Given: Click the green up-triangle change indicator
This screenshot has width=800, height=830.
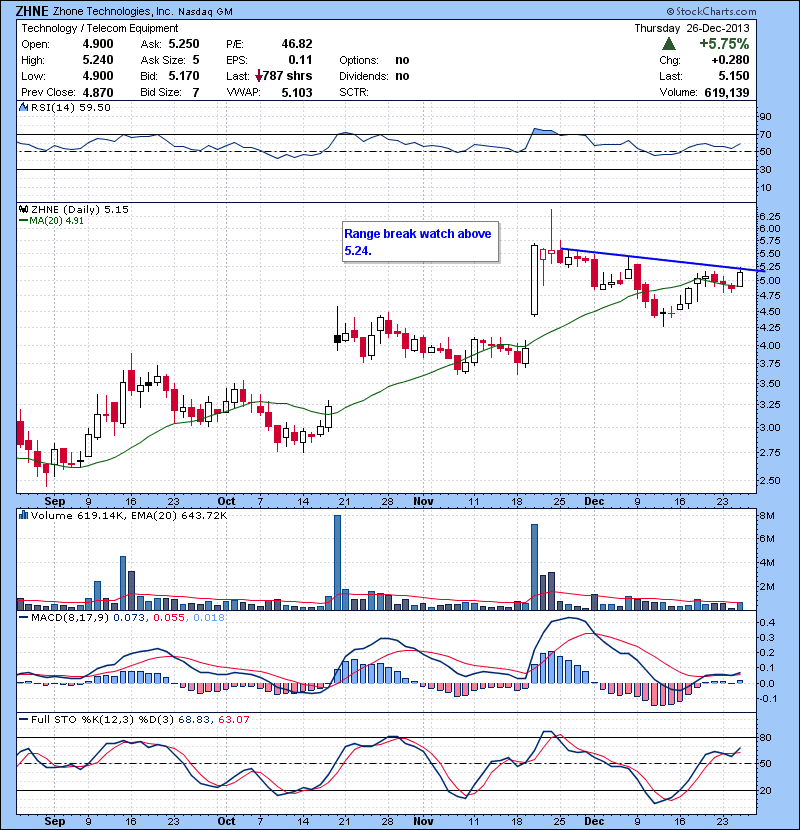Looking at the screenshot, I should pos(669,44).
